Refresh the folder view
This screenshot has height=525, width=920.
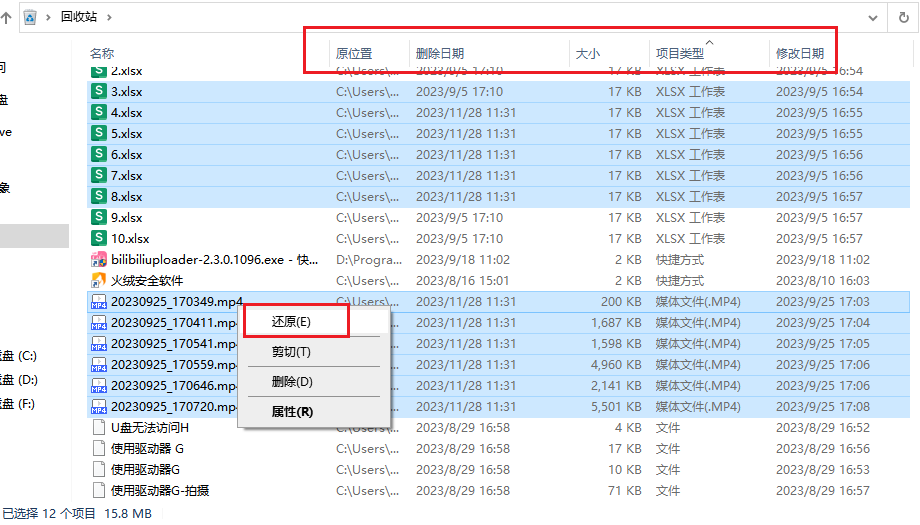pyautogui.click(x=904, y=18)
